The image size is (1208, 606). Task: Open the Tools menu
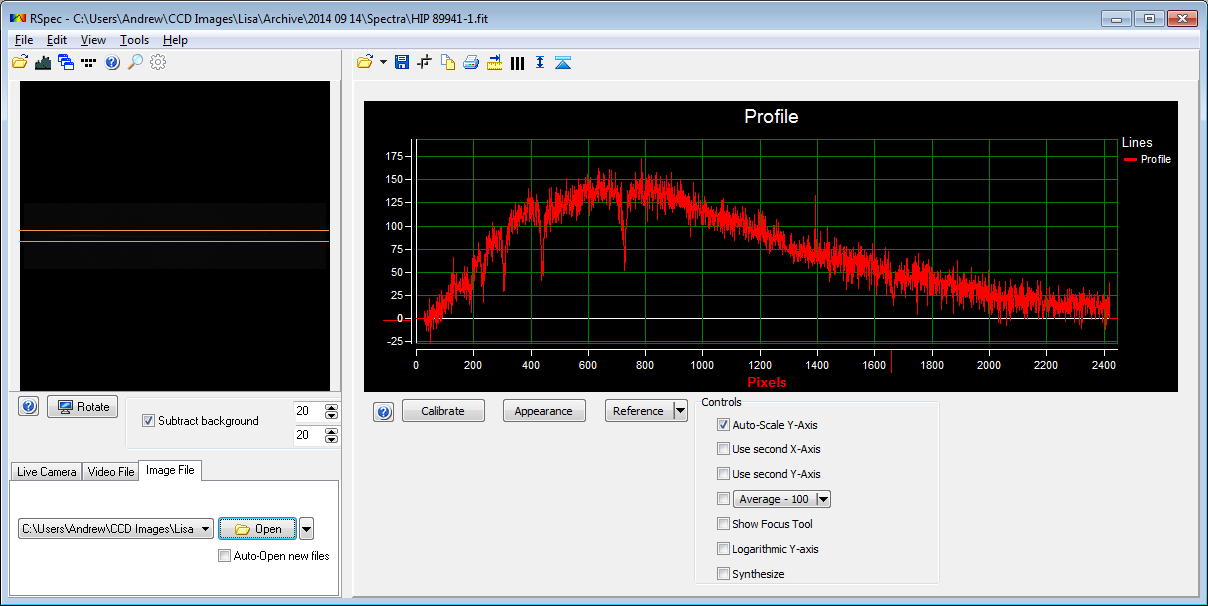tap(134, 40)
